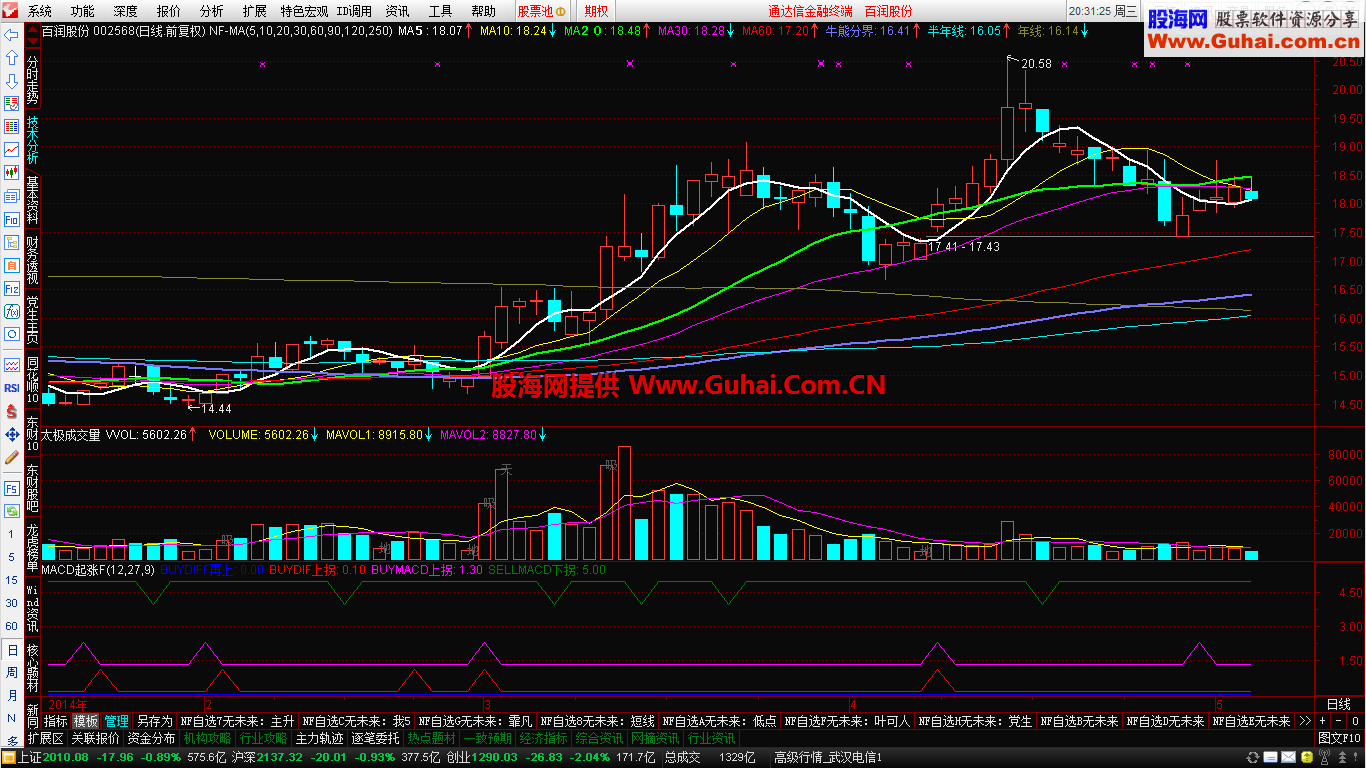Select template NF自选A无未来: 低点
Screen dimensions: 1366x768
(719, 721)
